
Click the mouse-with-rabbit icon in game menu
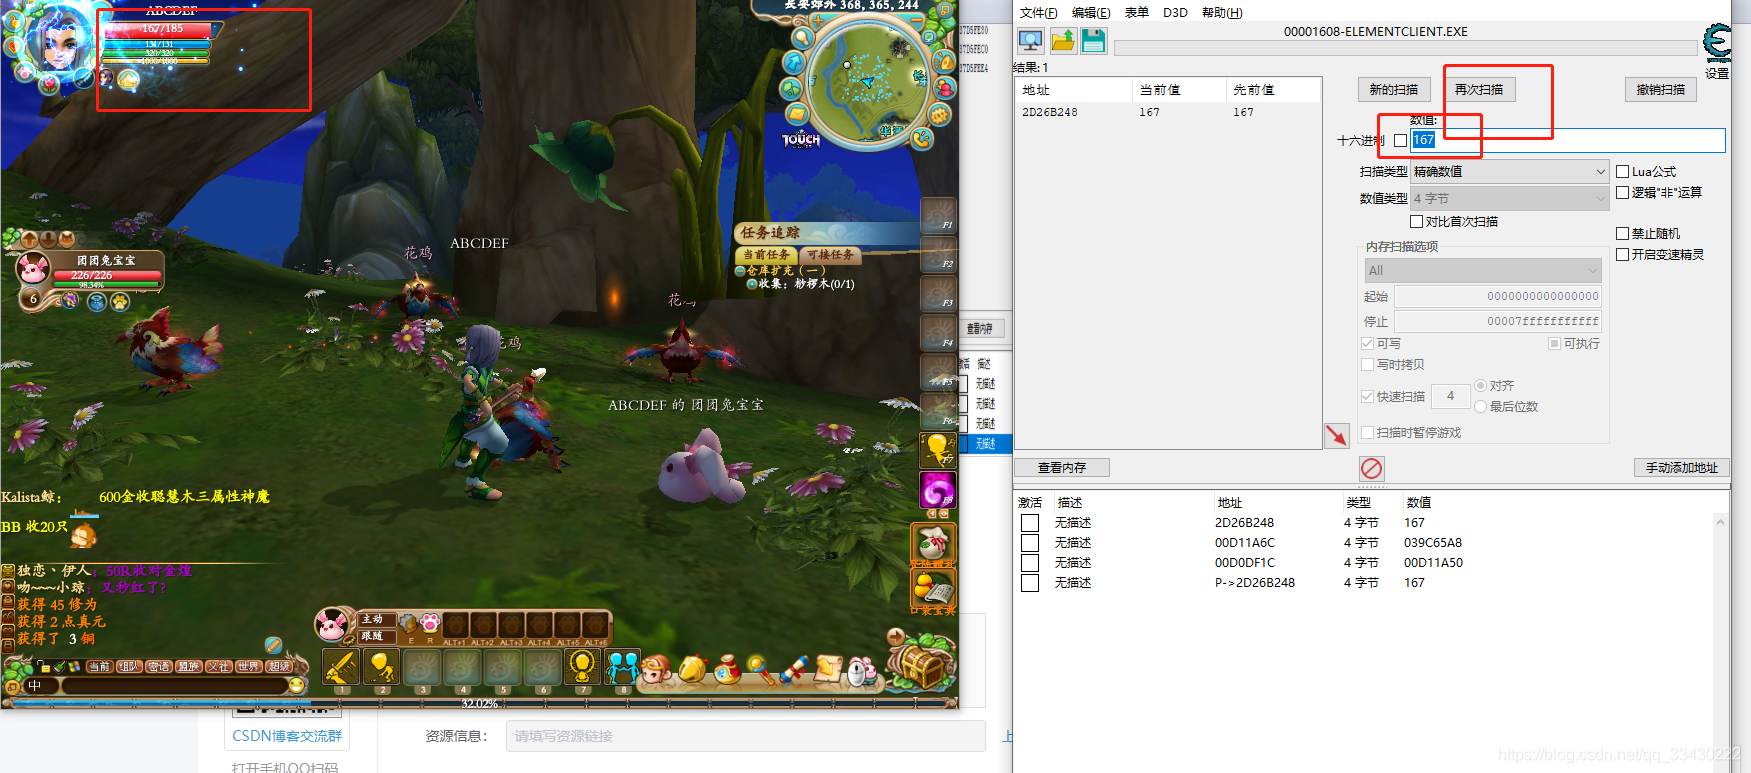point(862,671)
